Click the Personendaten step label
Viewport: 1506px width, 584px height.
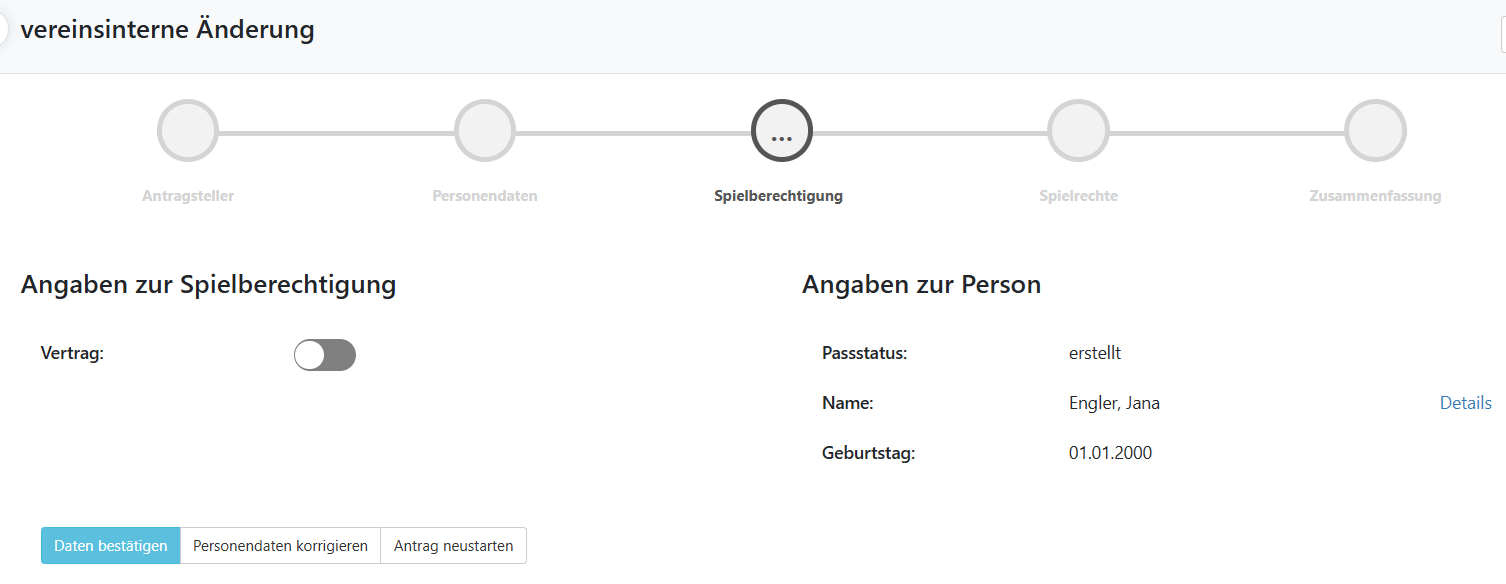[x=485, y=196]
